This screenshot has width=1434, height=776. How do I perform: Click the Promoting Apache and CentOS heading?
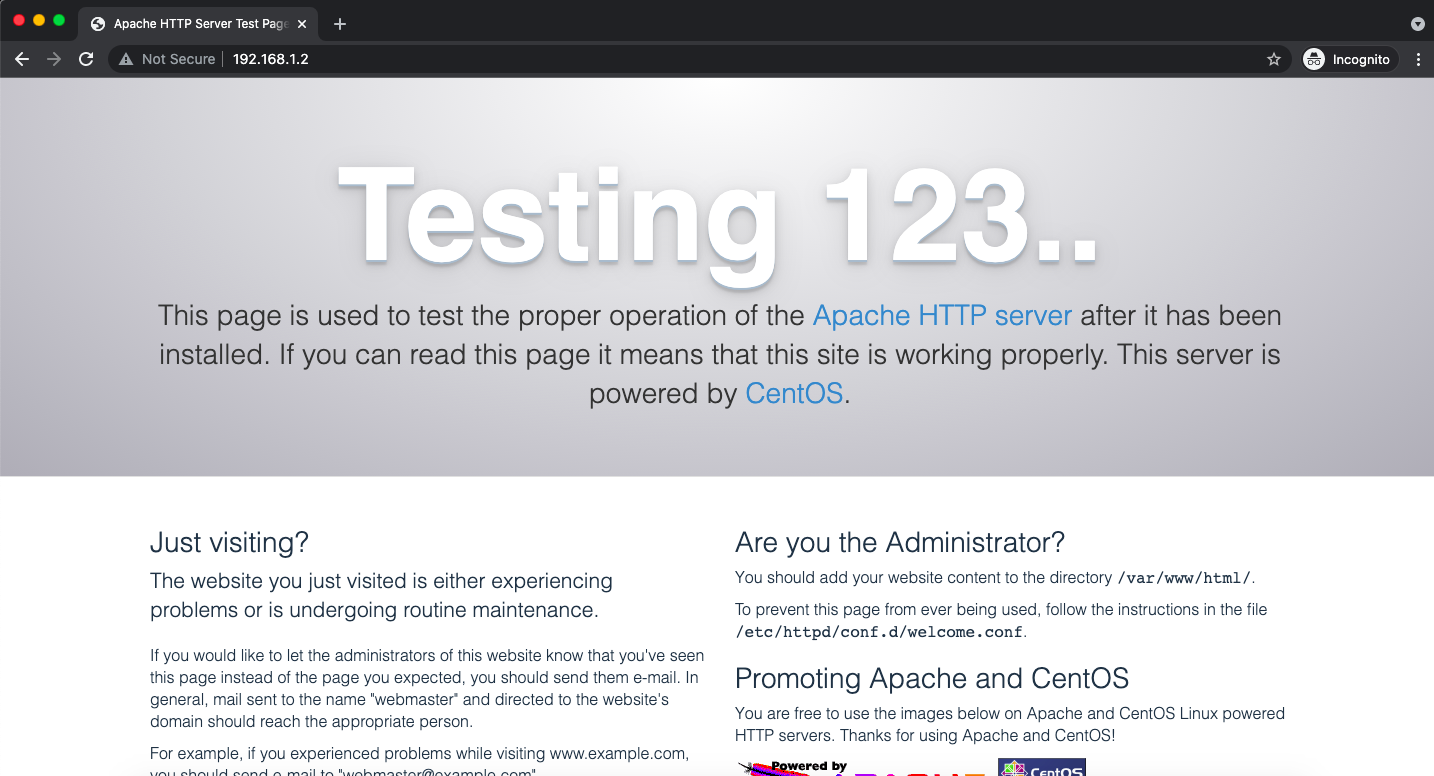tap(932, 679)
